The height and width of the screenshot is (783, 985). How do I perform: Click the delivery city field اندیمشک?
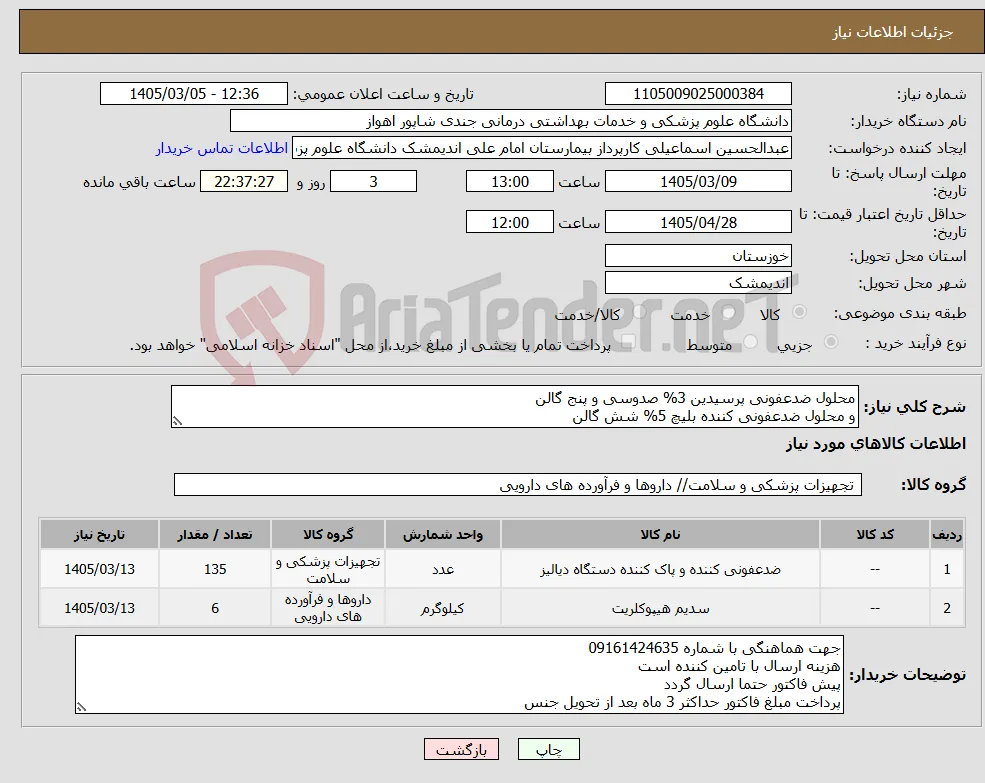pyautogui.click(x=698, y=283)
